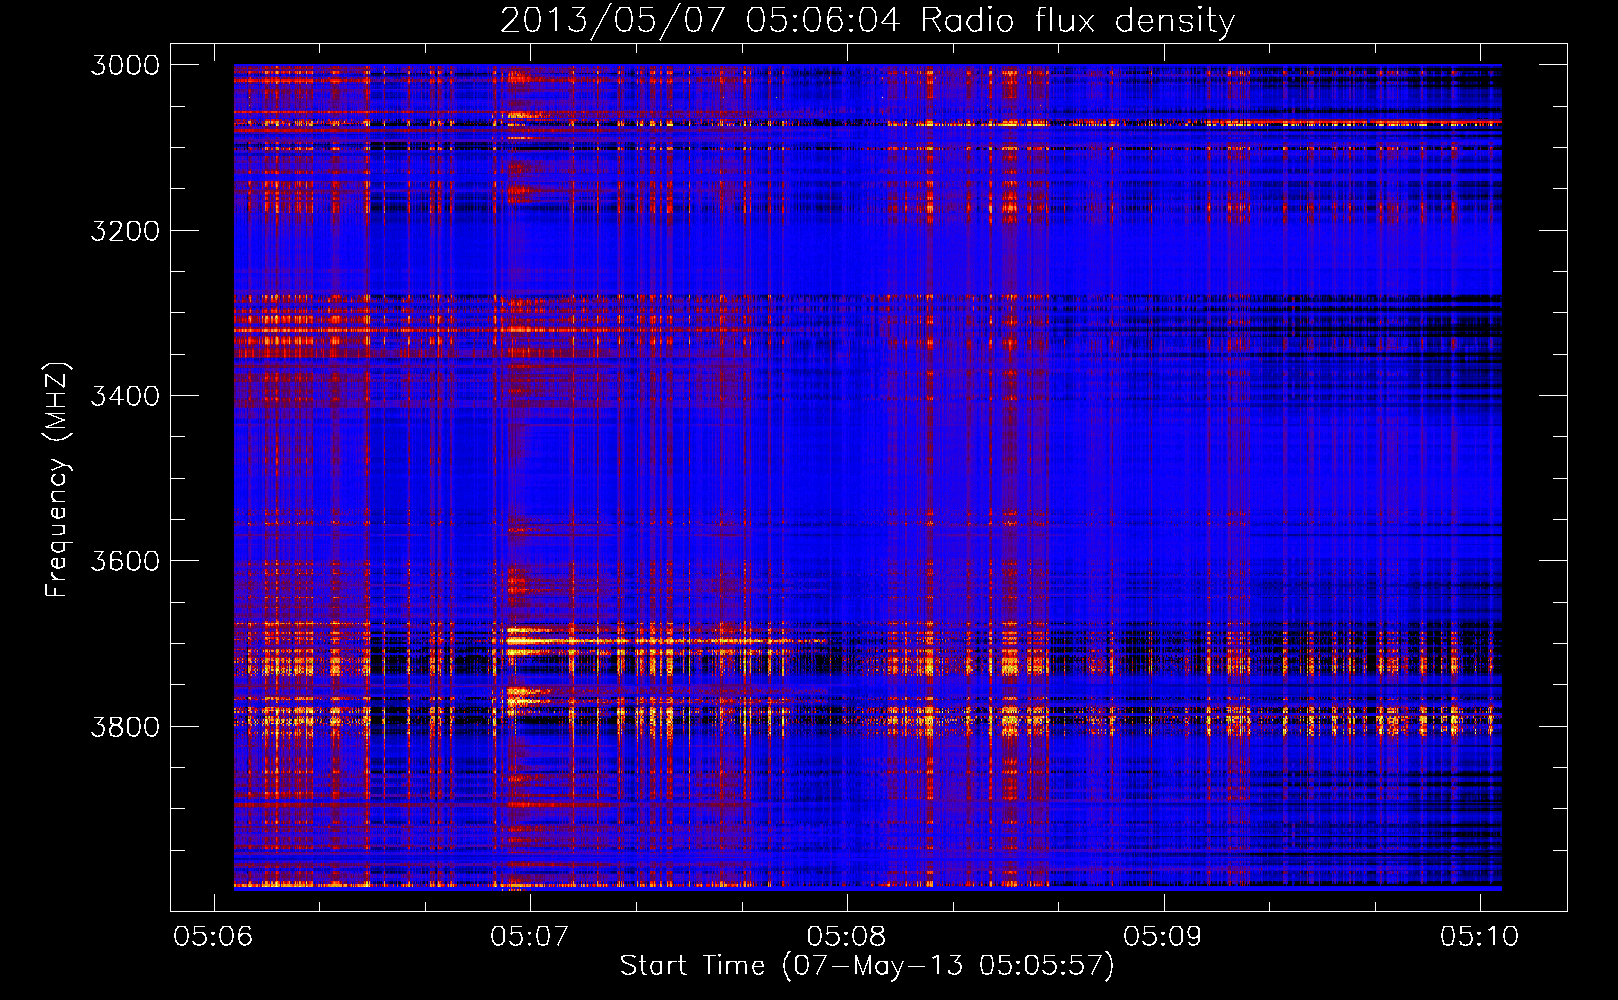Select the 3000 frequency tick label
The width and height of the screenshot is (1618, 1000).
[x=125, y=65]
